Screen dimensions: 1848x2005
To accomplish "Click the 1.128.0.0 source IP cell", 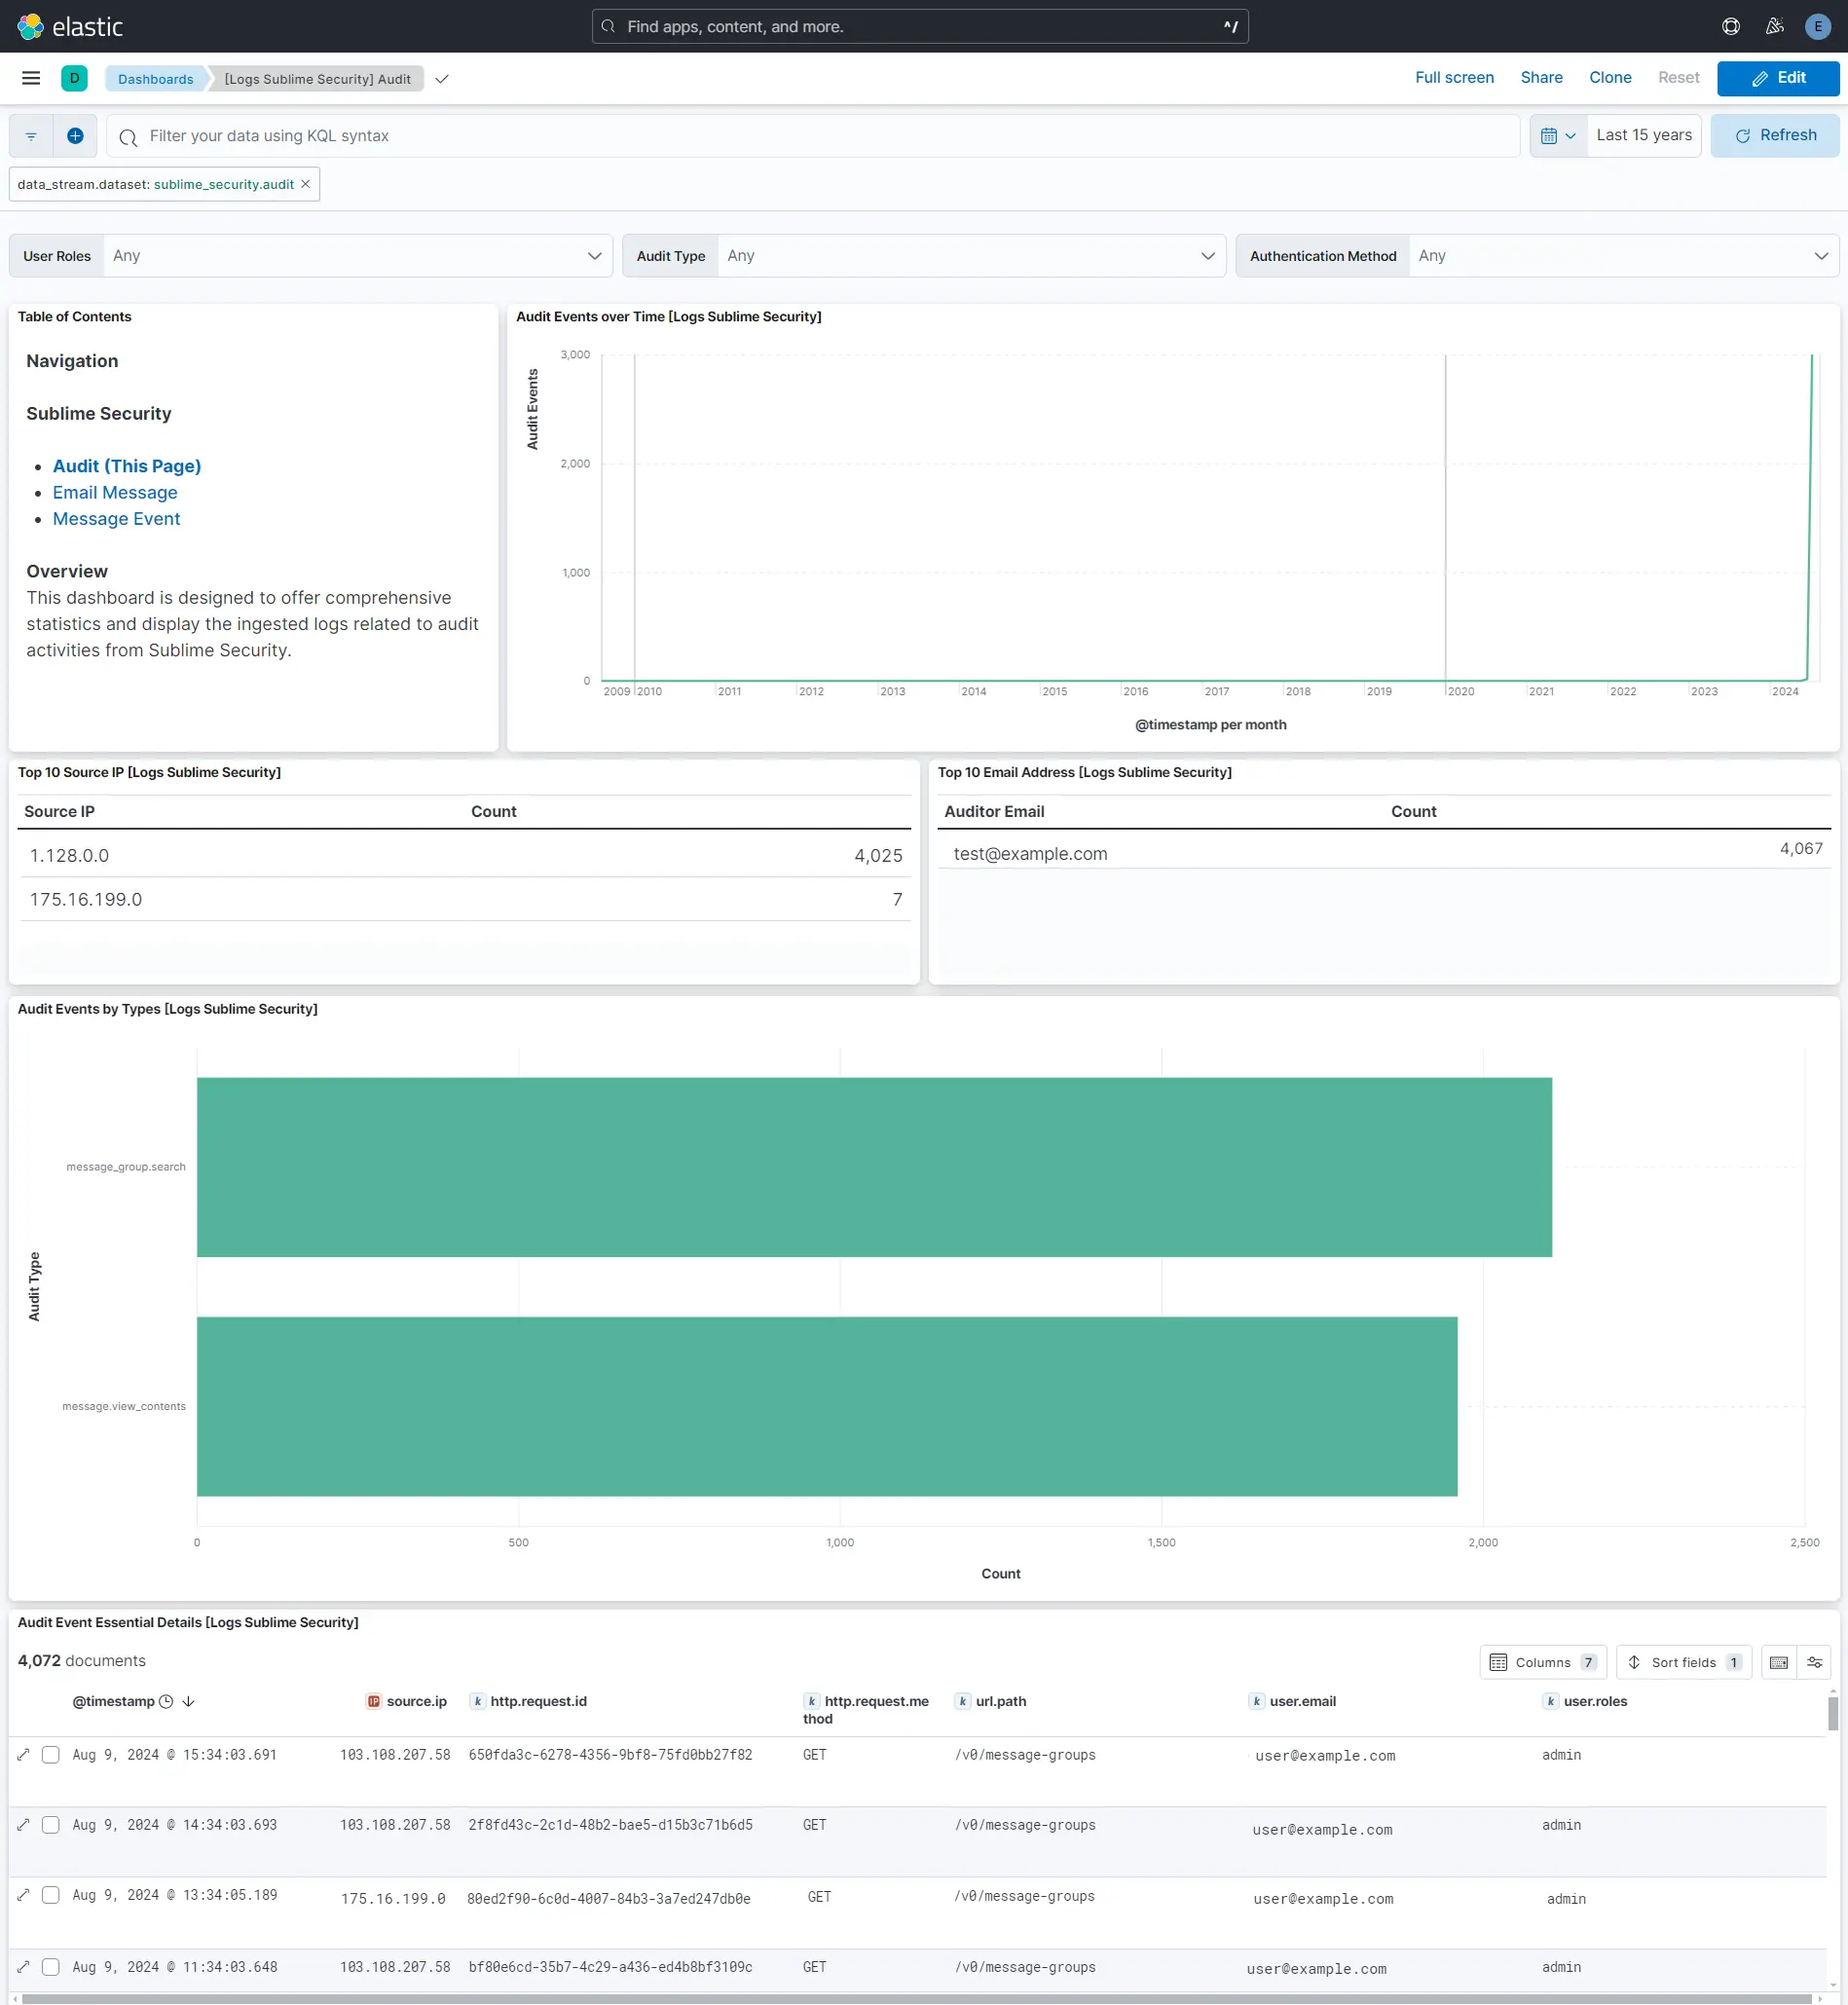I will (x=69, y=856).
